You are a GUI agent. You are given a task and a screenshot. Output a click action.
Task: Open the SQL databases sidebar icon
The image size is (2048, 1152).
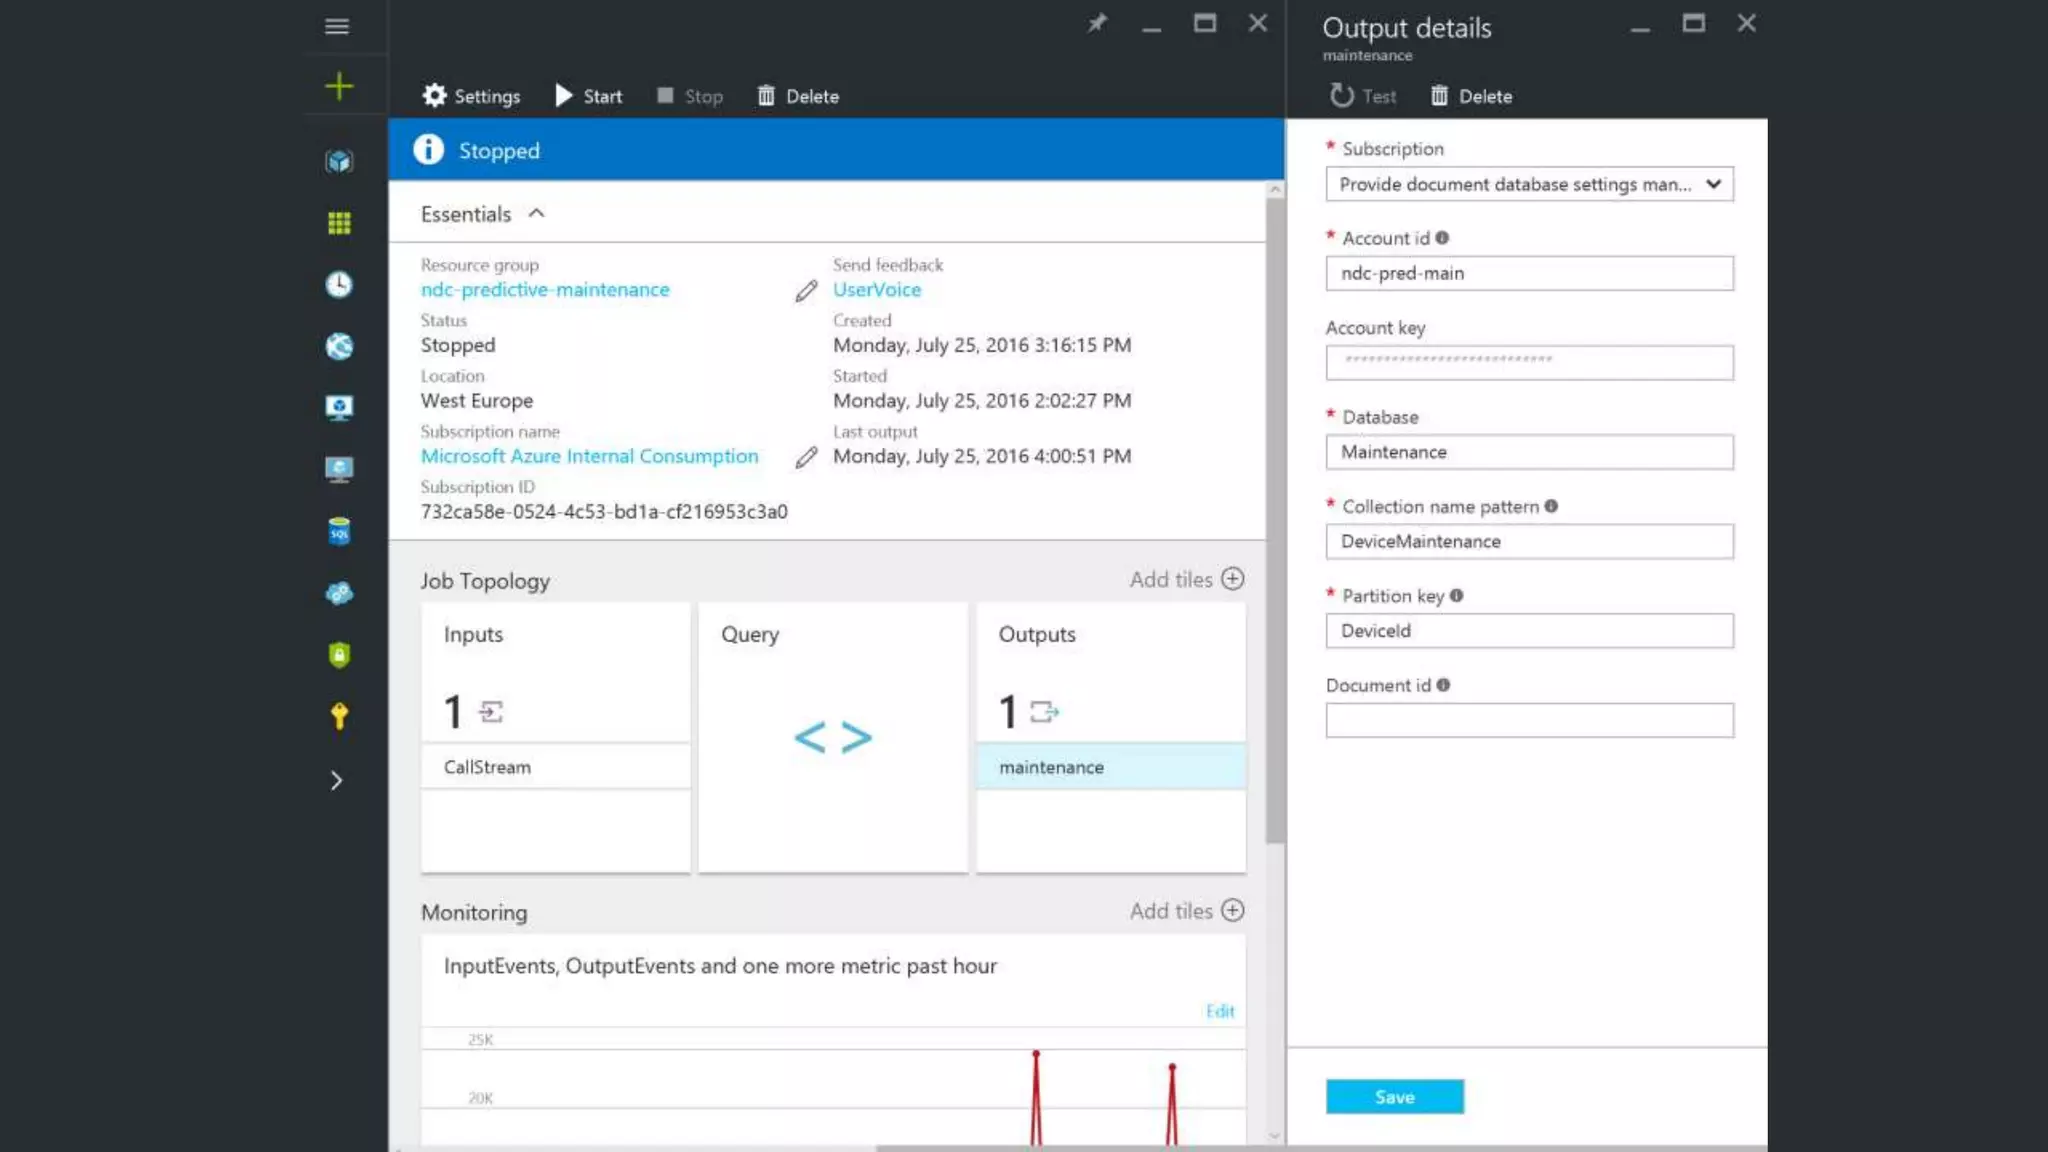tap(339, 531)
